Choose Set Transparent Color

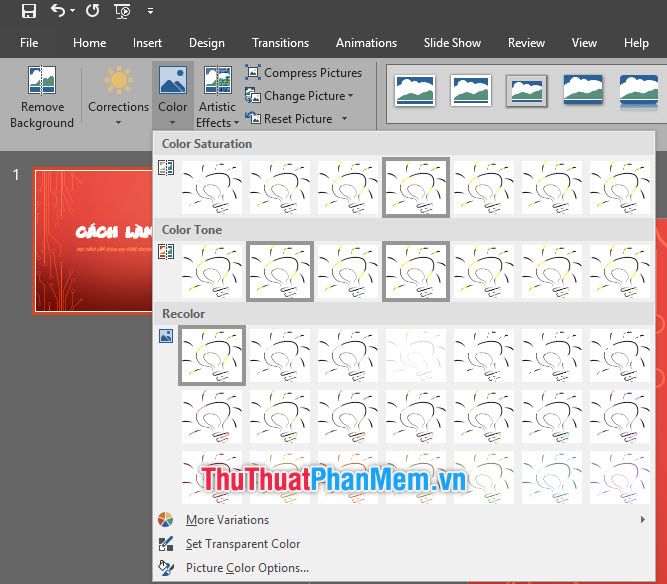point(242,544)
